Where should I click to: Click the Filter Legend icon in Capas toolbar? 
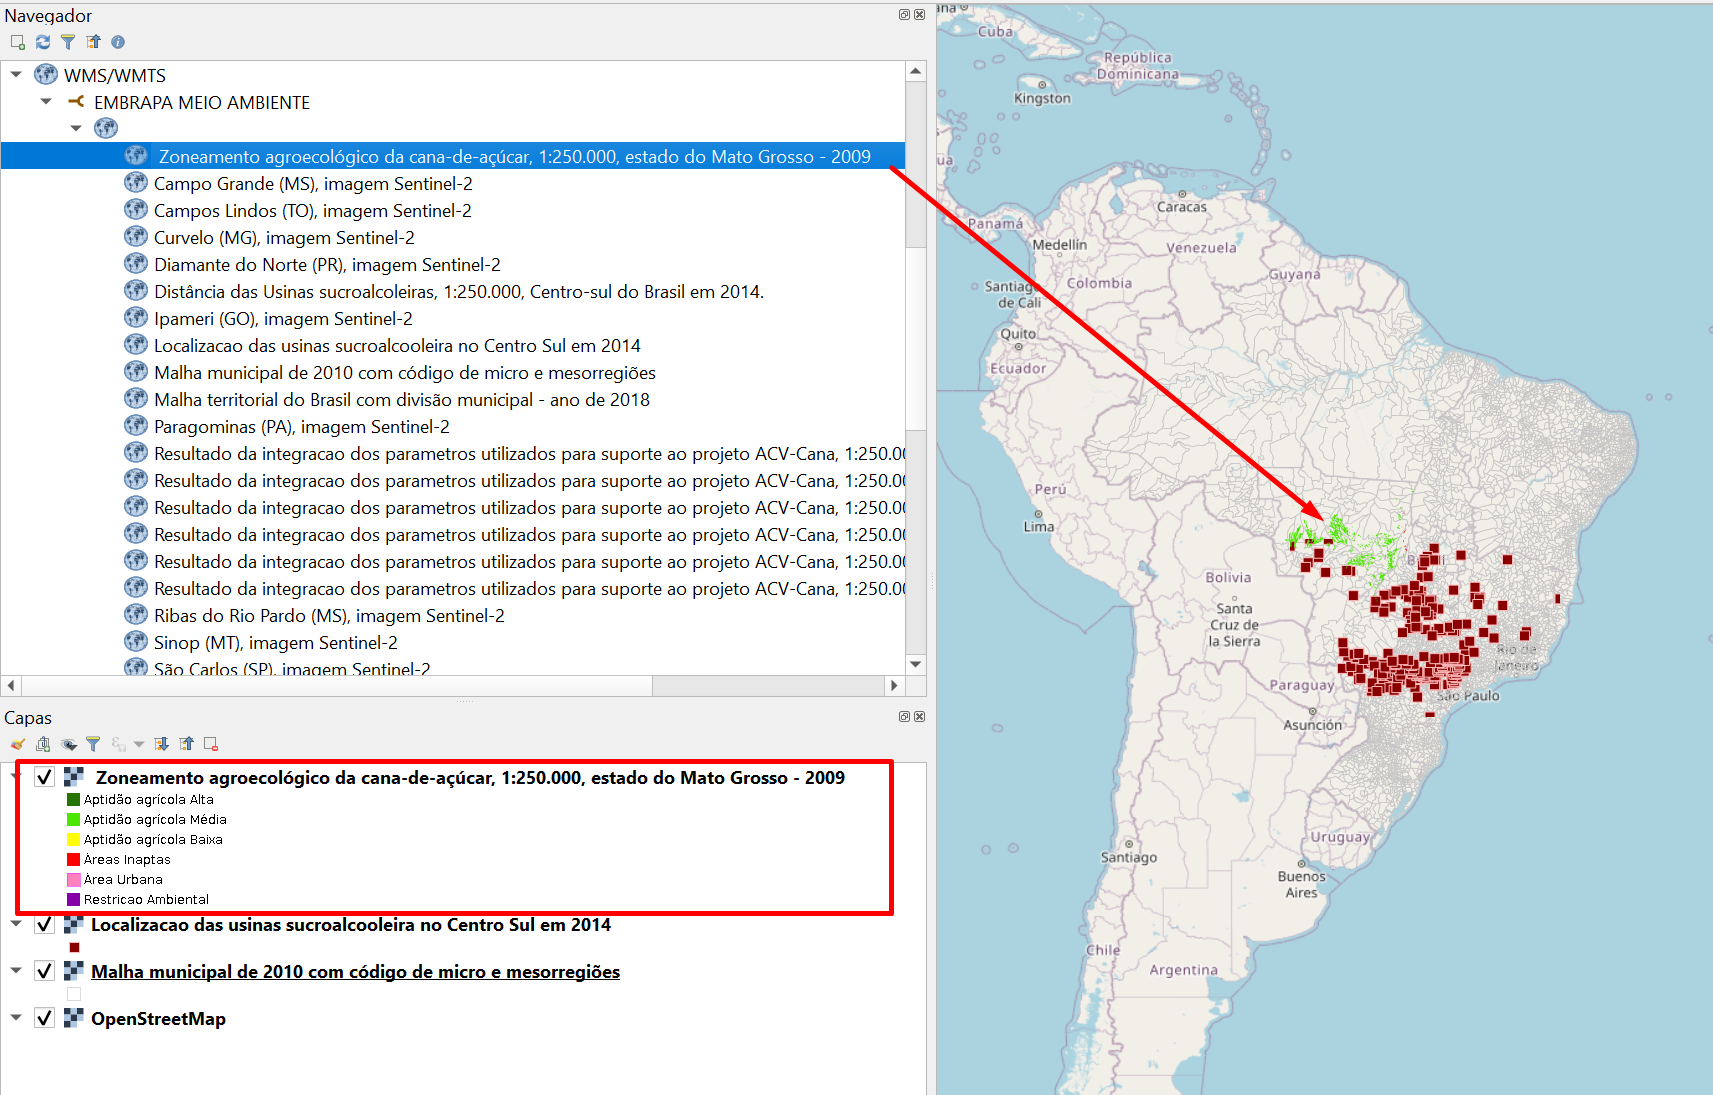93,743
